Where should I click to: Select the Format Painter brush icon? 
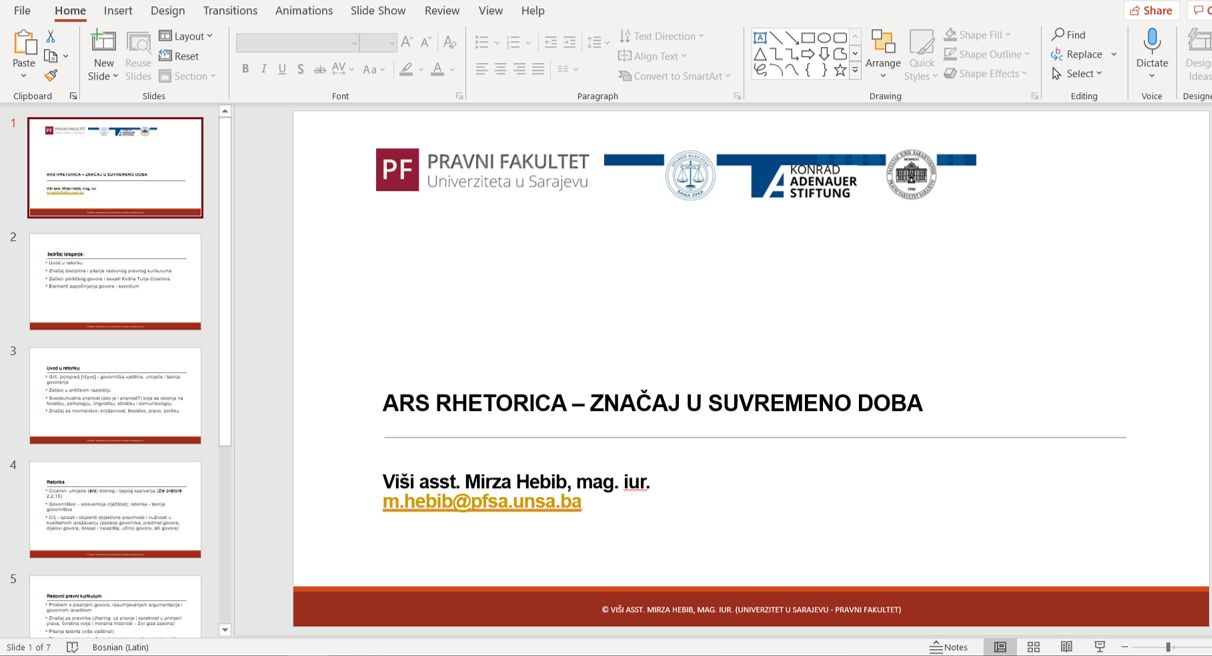pos(51,76)
